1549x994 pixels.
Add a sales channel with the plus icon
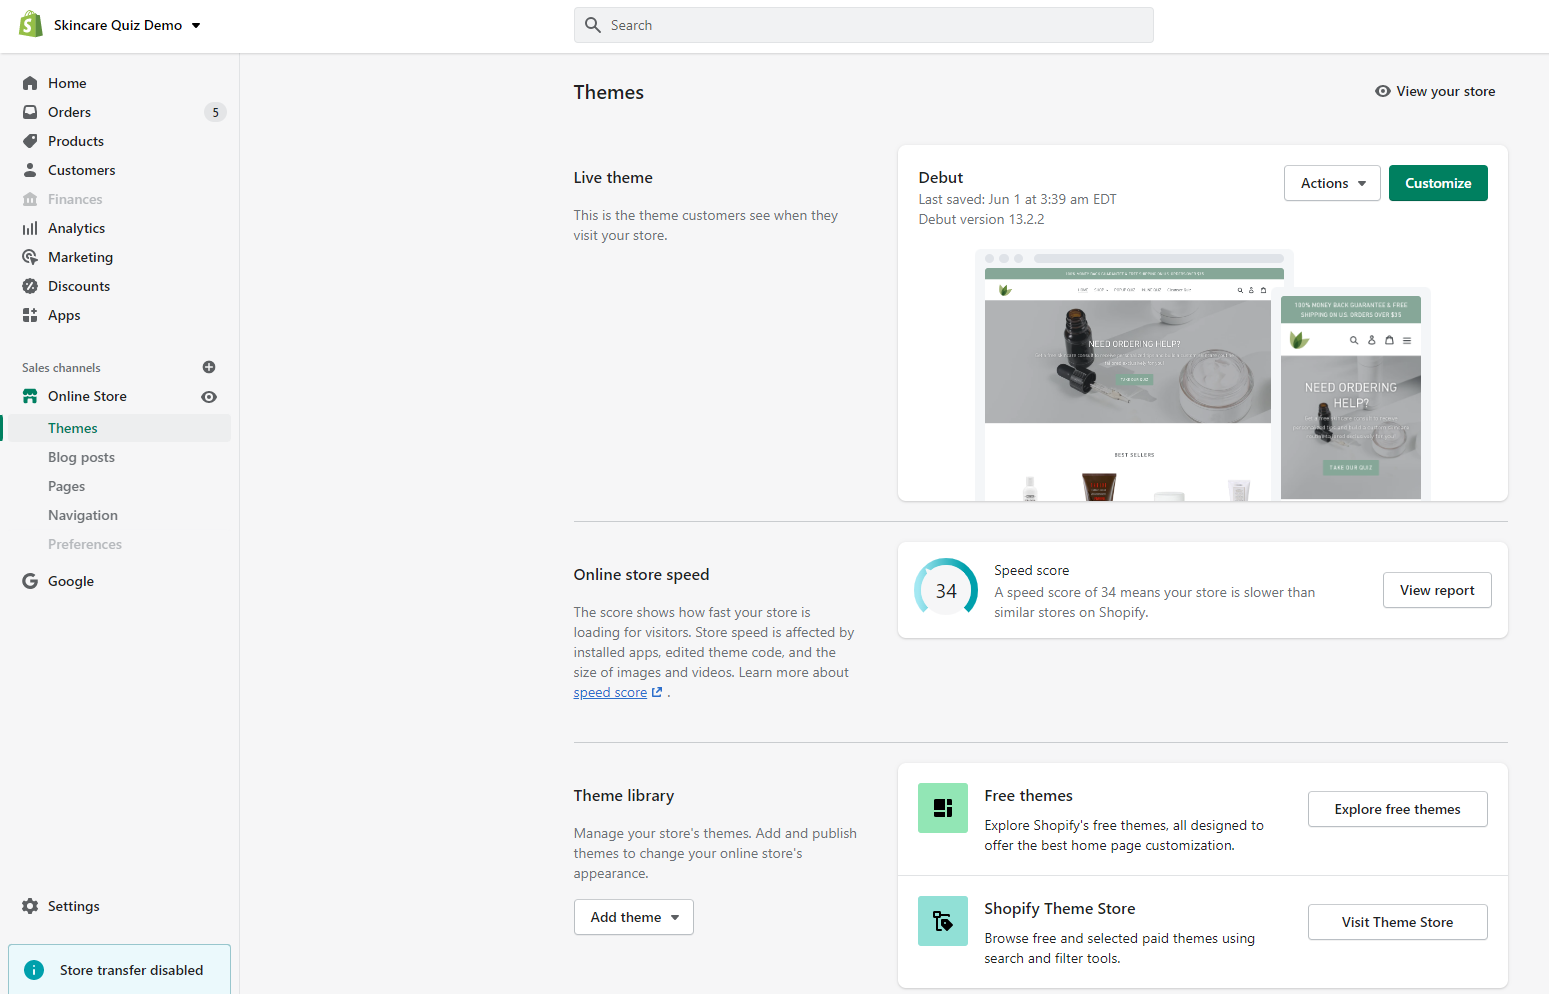click(x=209, y=367)
